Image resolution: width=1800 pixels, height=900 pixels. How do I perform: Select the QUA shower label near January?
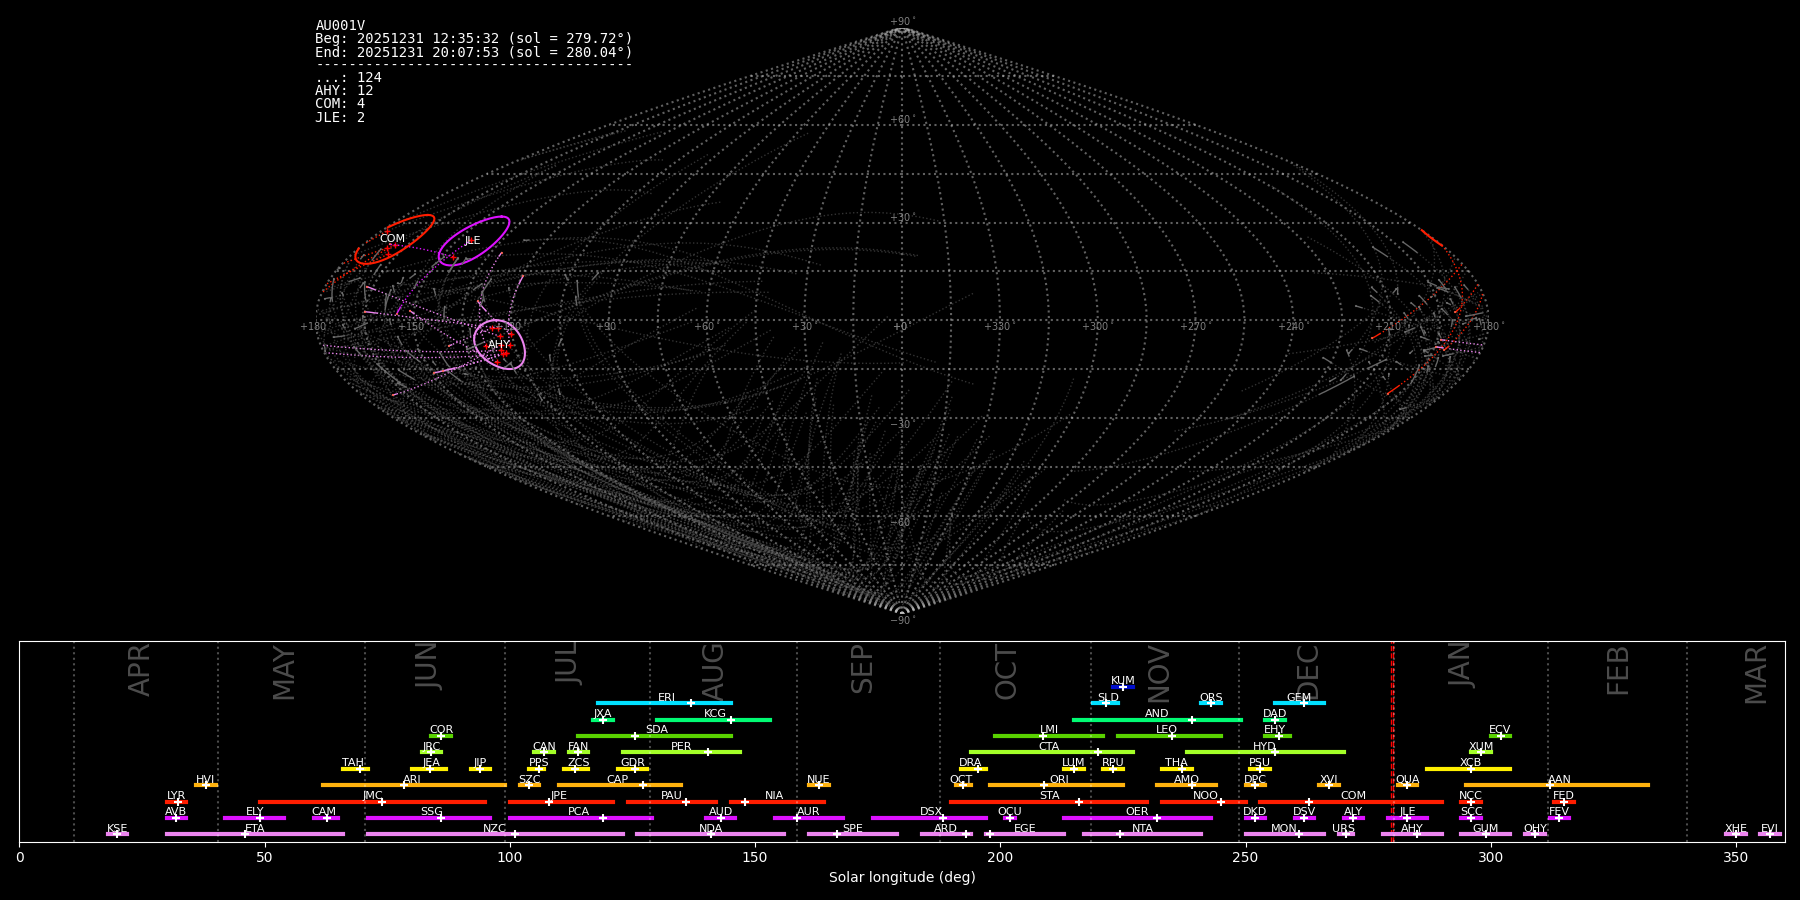(1407, 779)
